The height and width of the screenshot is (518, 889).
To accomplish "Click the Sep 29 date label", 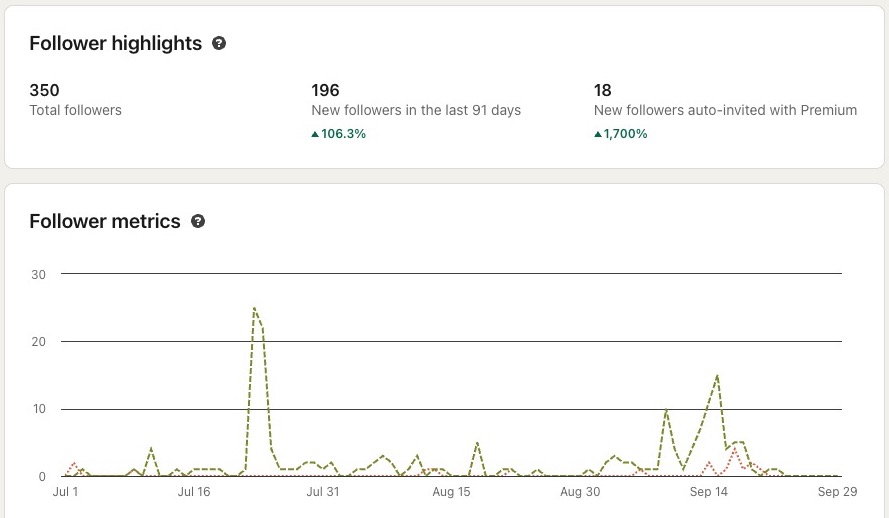I will coord(837,492).
